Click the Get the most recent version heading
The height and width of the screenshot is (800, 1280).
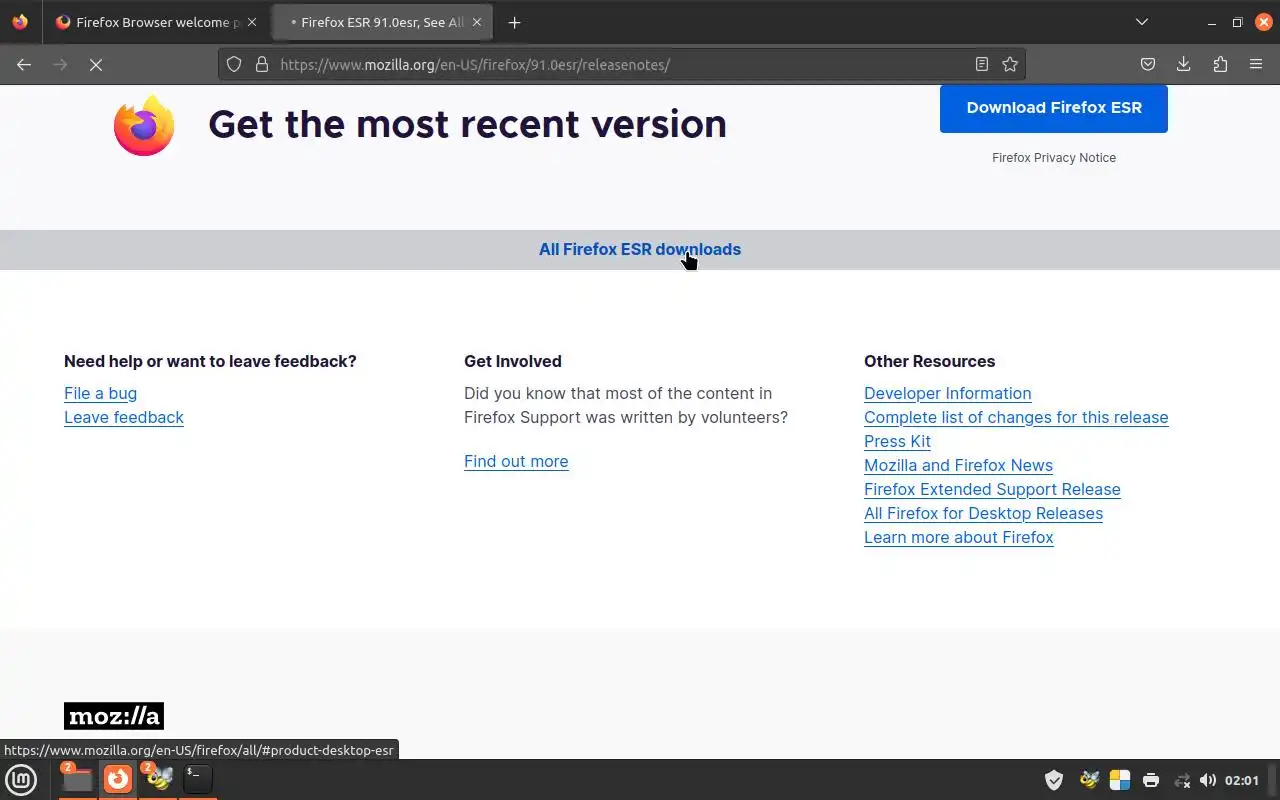click(x=467, y=124)
